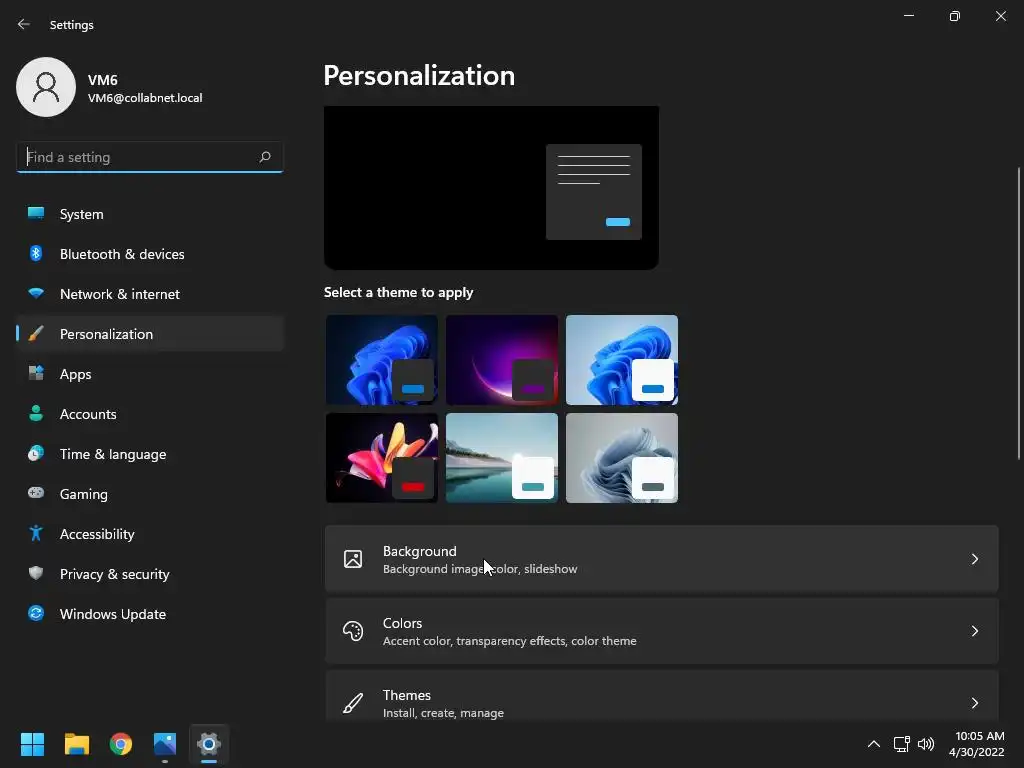Open Time & language settings
The width and height of the screenshot is (1024, 768).
[x=150, y=454]
